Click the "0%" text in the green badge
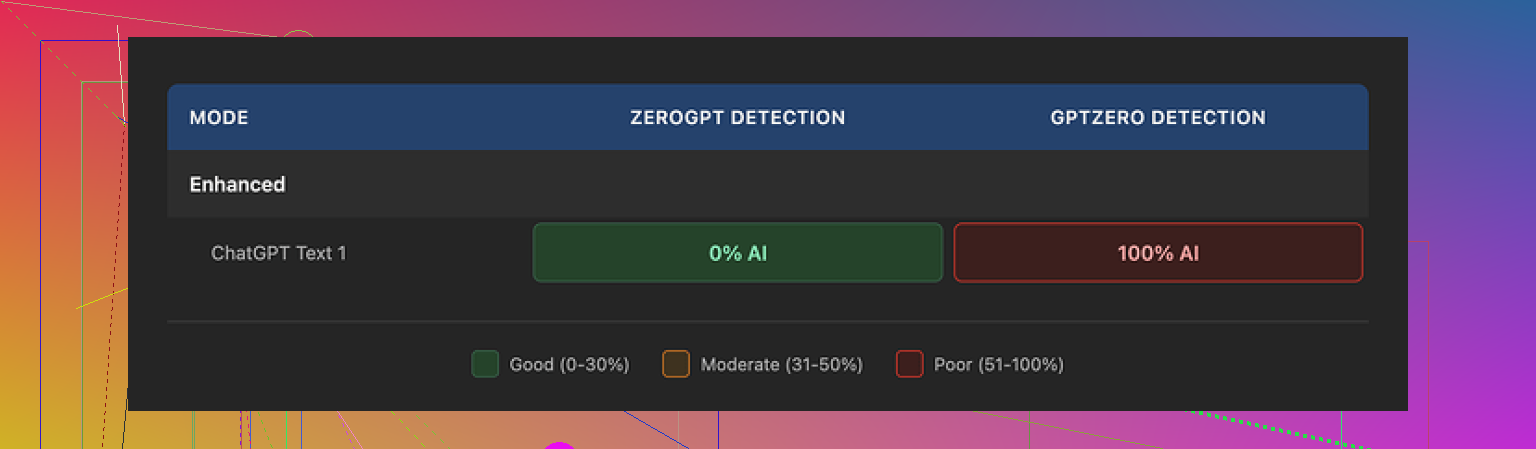Screen dimensions: 1536x449 tap(724, 254)
